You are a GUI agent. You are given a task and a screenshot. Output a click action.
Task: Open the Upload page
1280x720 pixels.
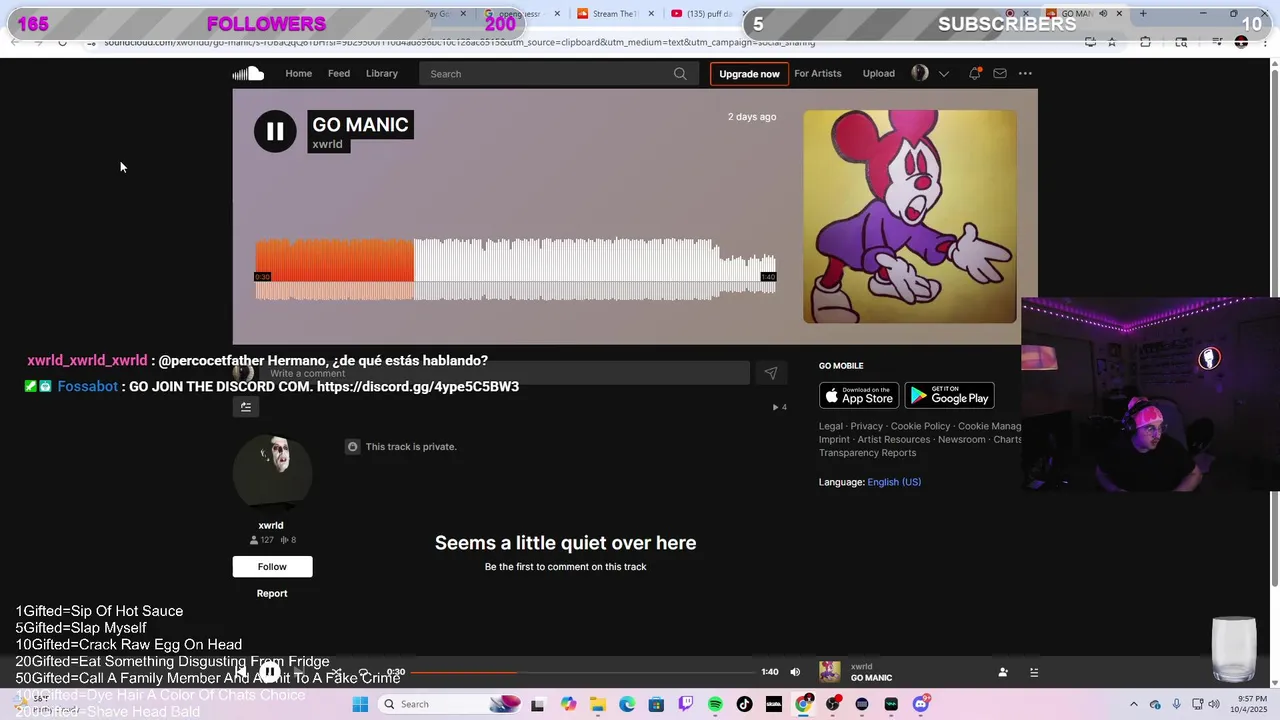point(879,73)
